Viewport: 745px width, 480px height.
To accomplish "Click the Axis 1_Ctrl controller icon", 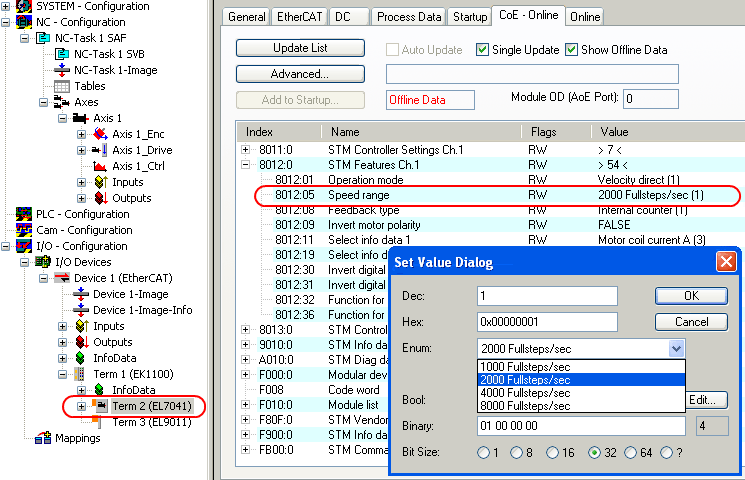I will pos(99,166).
